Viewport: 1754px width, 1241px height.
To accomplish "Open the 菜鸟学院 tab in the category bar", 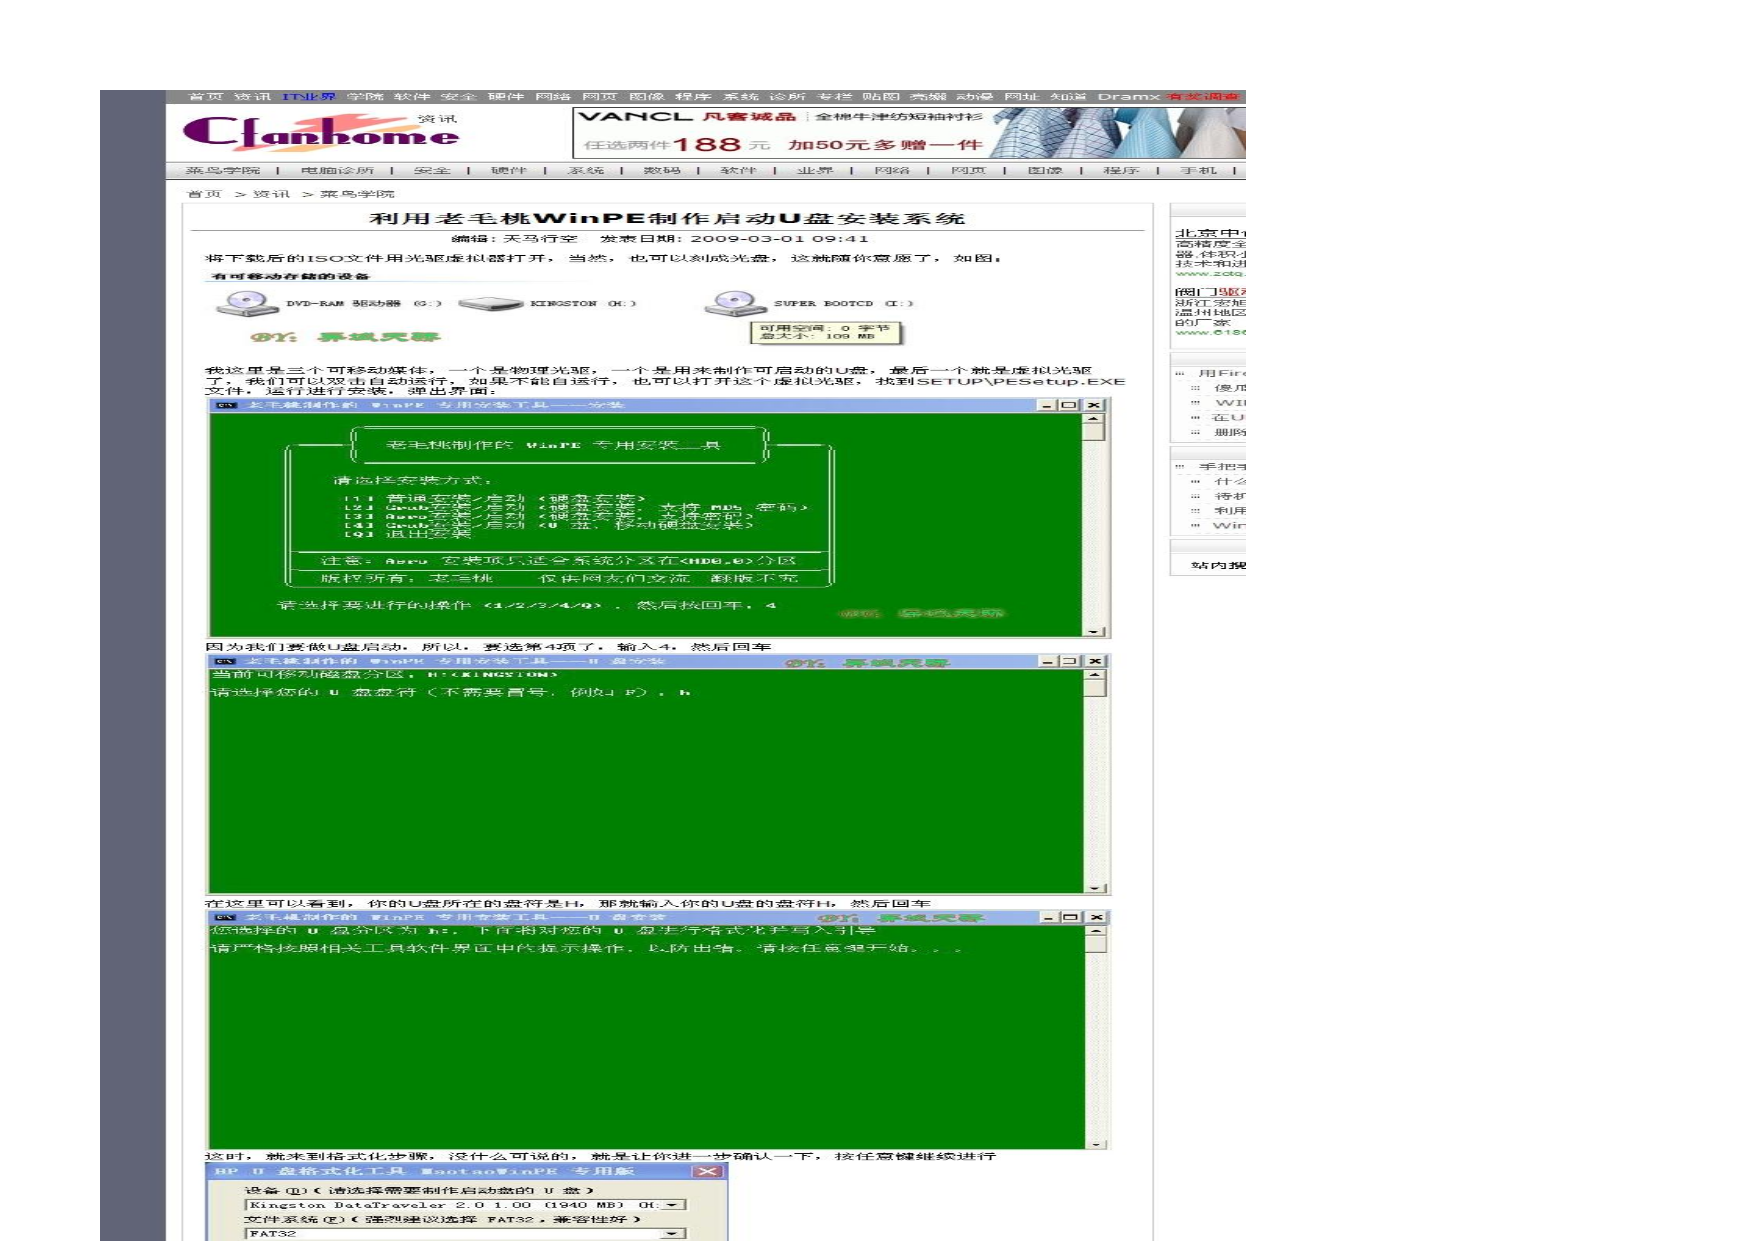I will (x=222, y=171).
